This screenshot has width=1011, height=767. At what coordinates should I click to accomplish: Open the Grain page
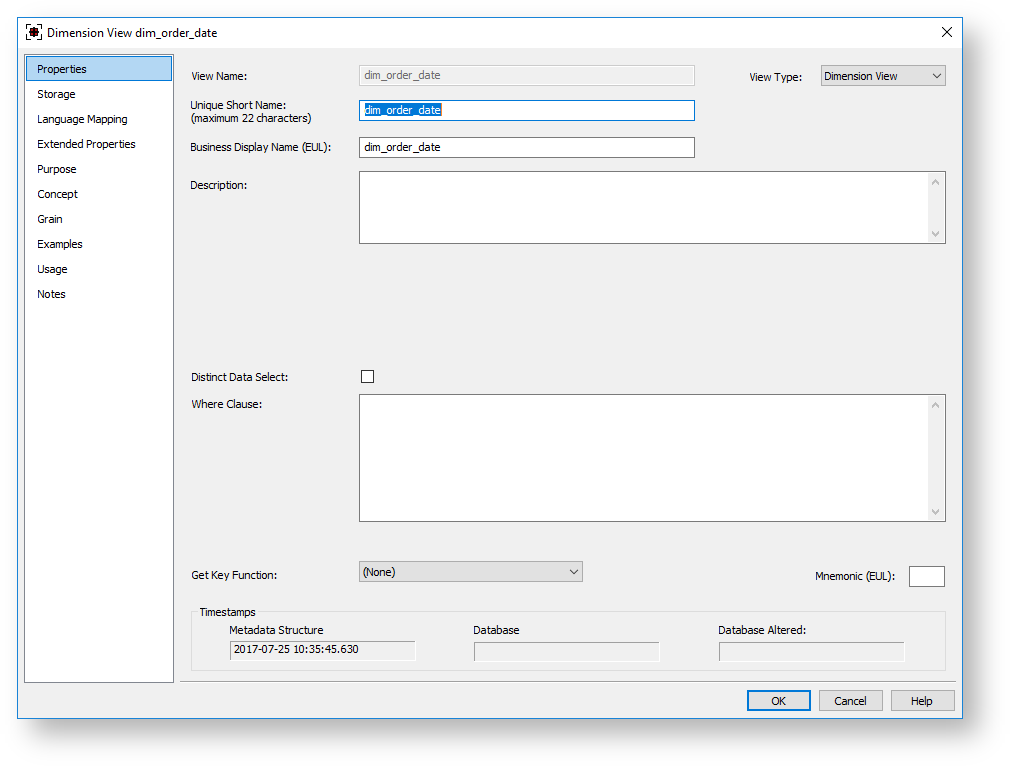tap(50, 219)
